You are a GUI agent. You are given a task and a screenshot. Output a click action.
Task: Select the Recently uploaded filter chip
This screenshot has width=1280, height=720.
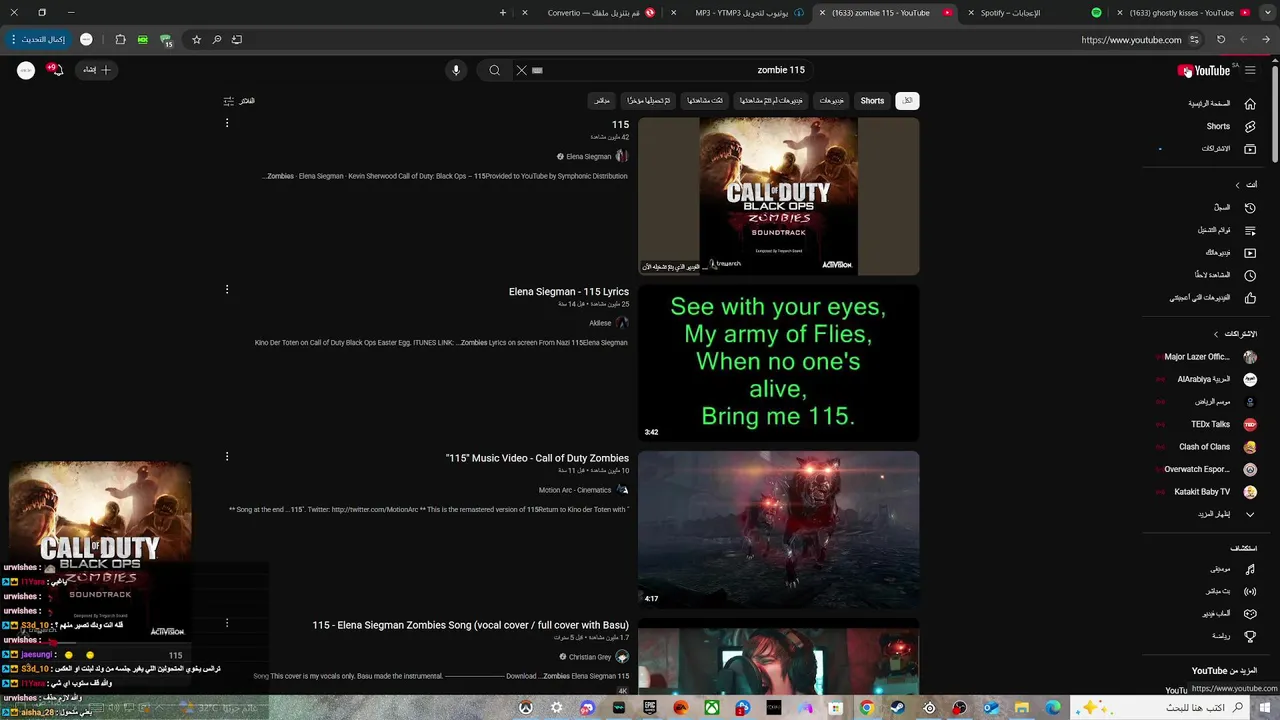click(649, 101)
